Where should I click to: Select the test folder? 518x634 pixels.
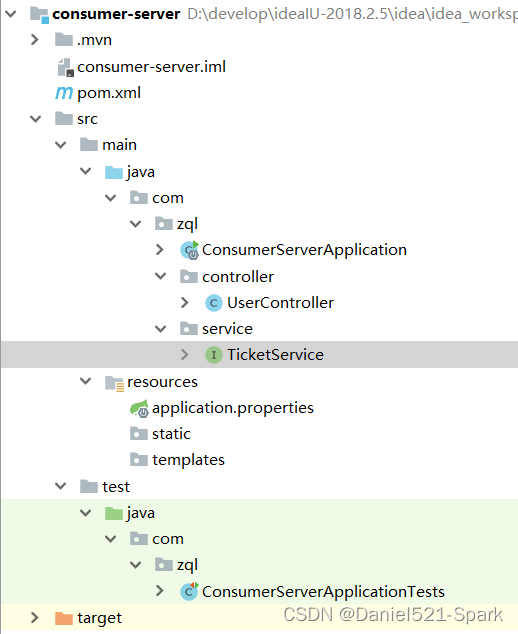[105, 486]
